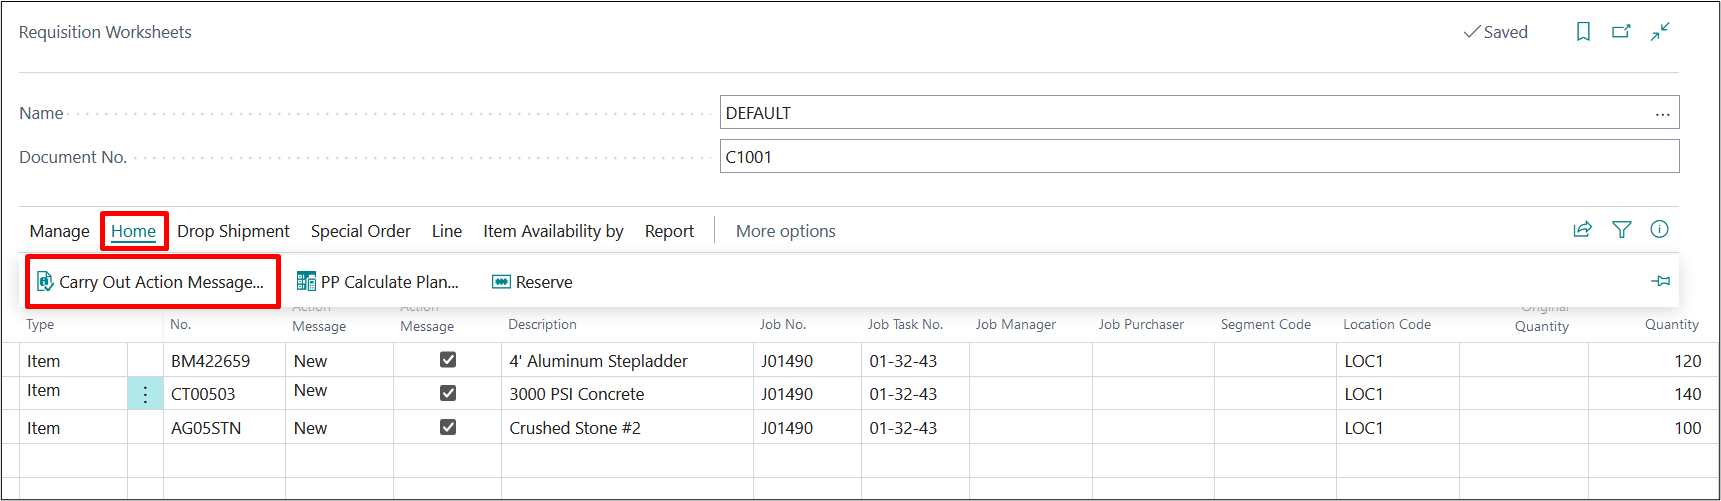Open the filter funnel icon
This screenshot has width=1721, height=501.
point(1621,230)
